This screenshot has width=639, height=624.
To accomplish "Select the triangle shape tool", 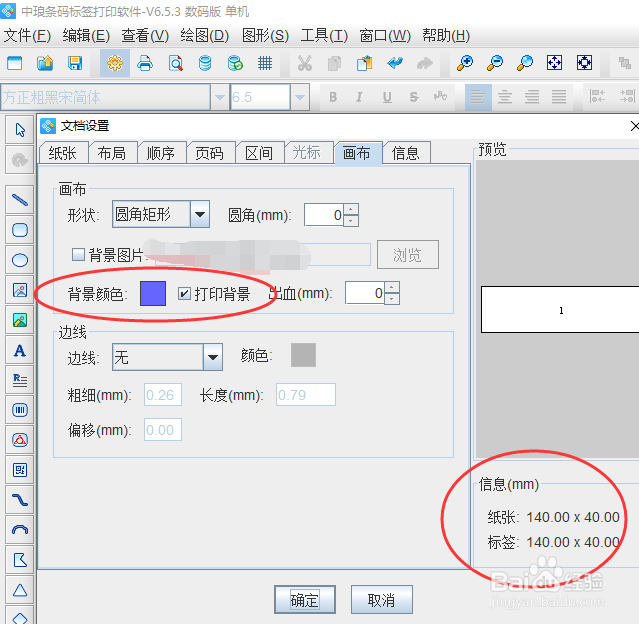I will click(20, 590).
